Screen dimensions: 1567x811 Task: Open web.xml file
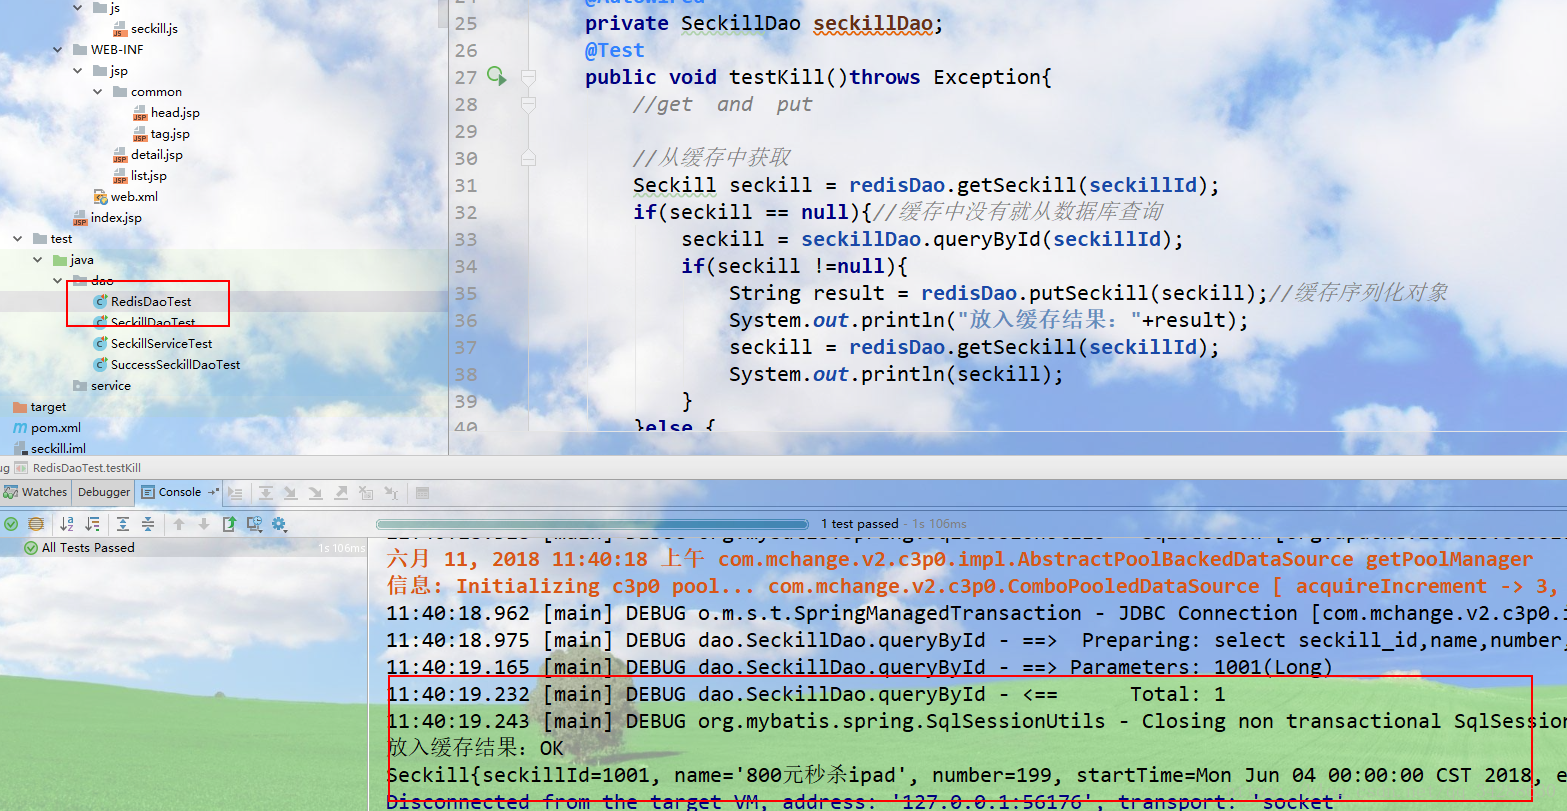(126, 197)
